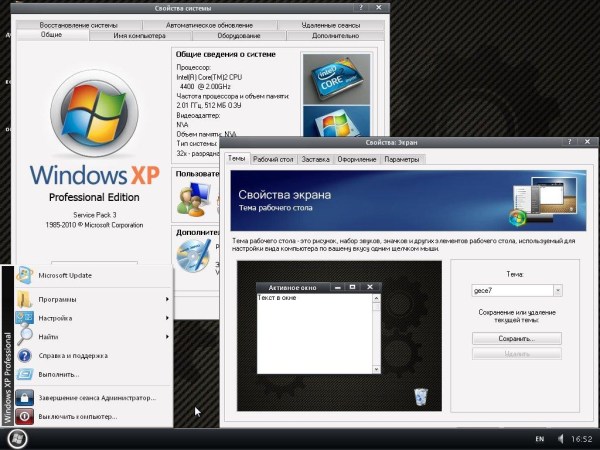Click the Windows Start orb on taskbar

pyautogui.click(x=21, y=439)
